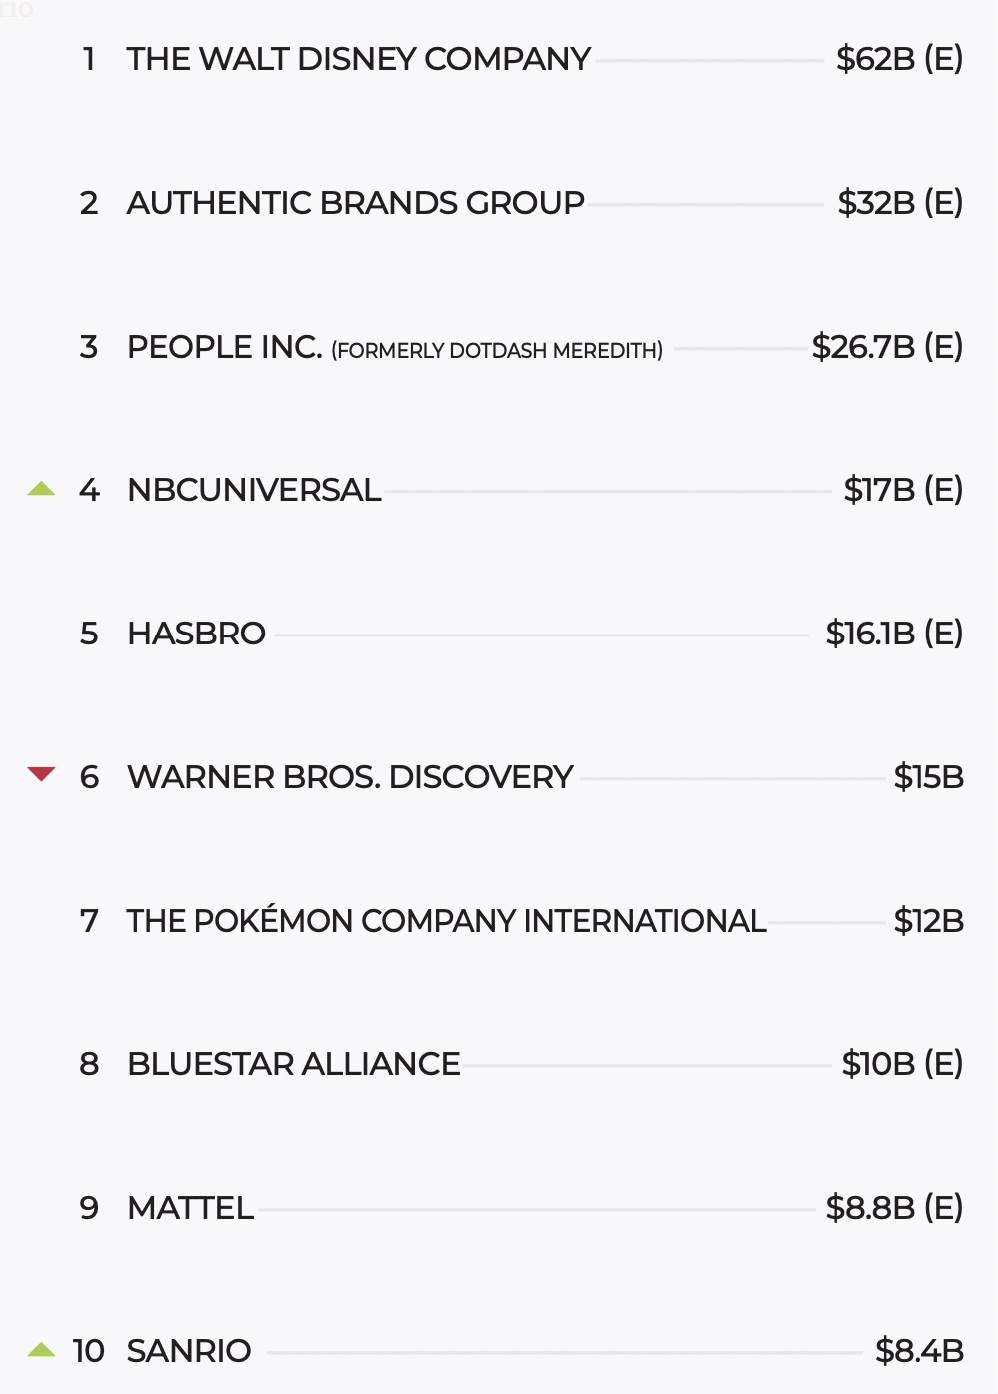Click the green up arrow beside NBCUniversal
998x1394 pixels.
[41, 489]
